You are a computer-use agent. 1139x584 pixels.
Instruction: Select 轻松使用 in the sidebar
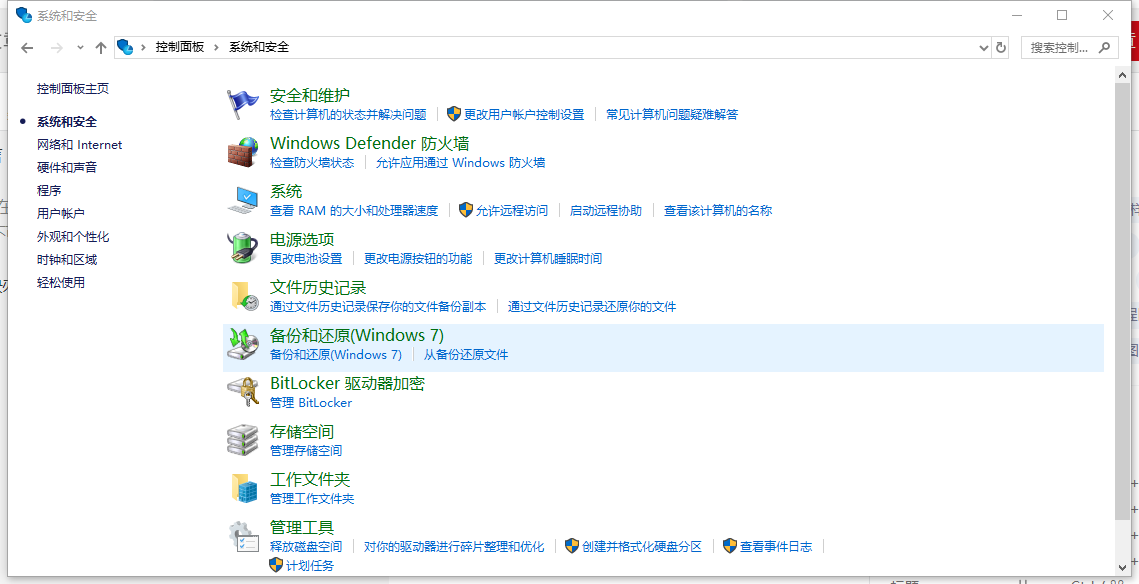point(61,283)
